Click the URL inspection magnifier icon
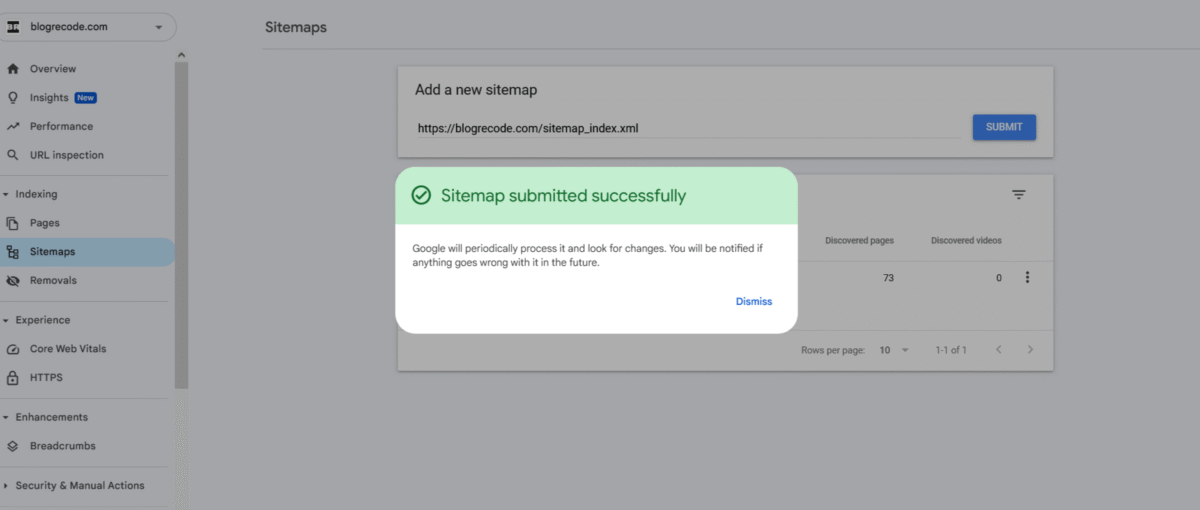The height and width of the screenshot is (510, 1200). point(13,155)
